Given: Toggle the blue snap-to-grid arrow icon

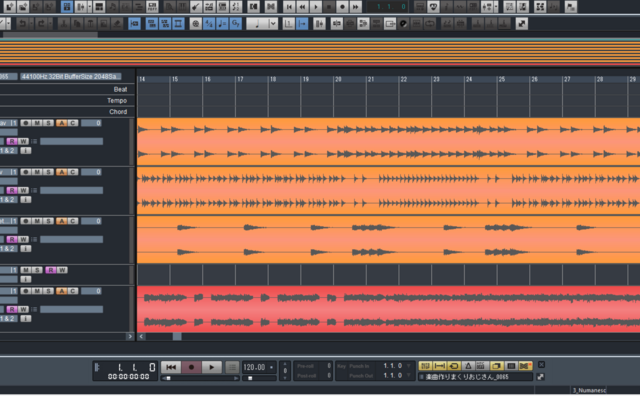Looking at the screenshot, I should click(302, 24).
